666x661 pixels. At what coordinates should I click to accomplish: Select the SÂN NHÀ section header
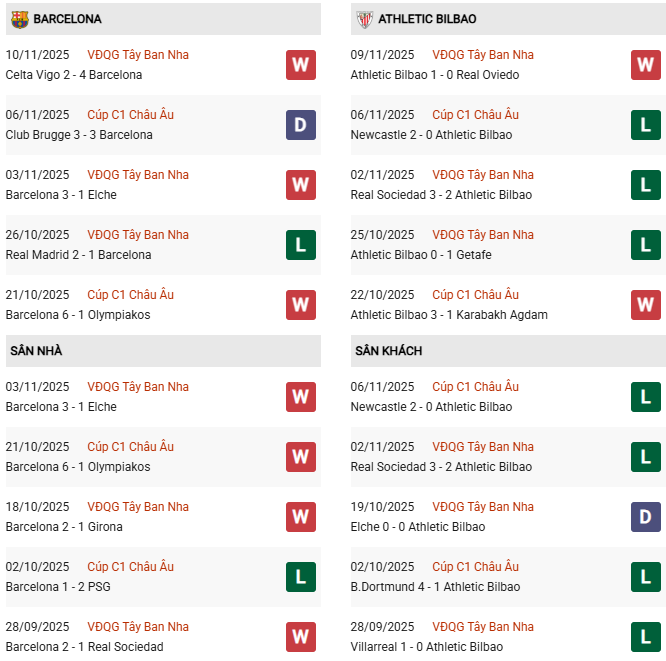[x=37, y=351]
